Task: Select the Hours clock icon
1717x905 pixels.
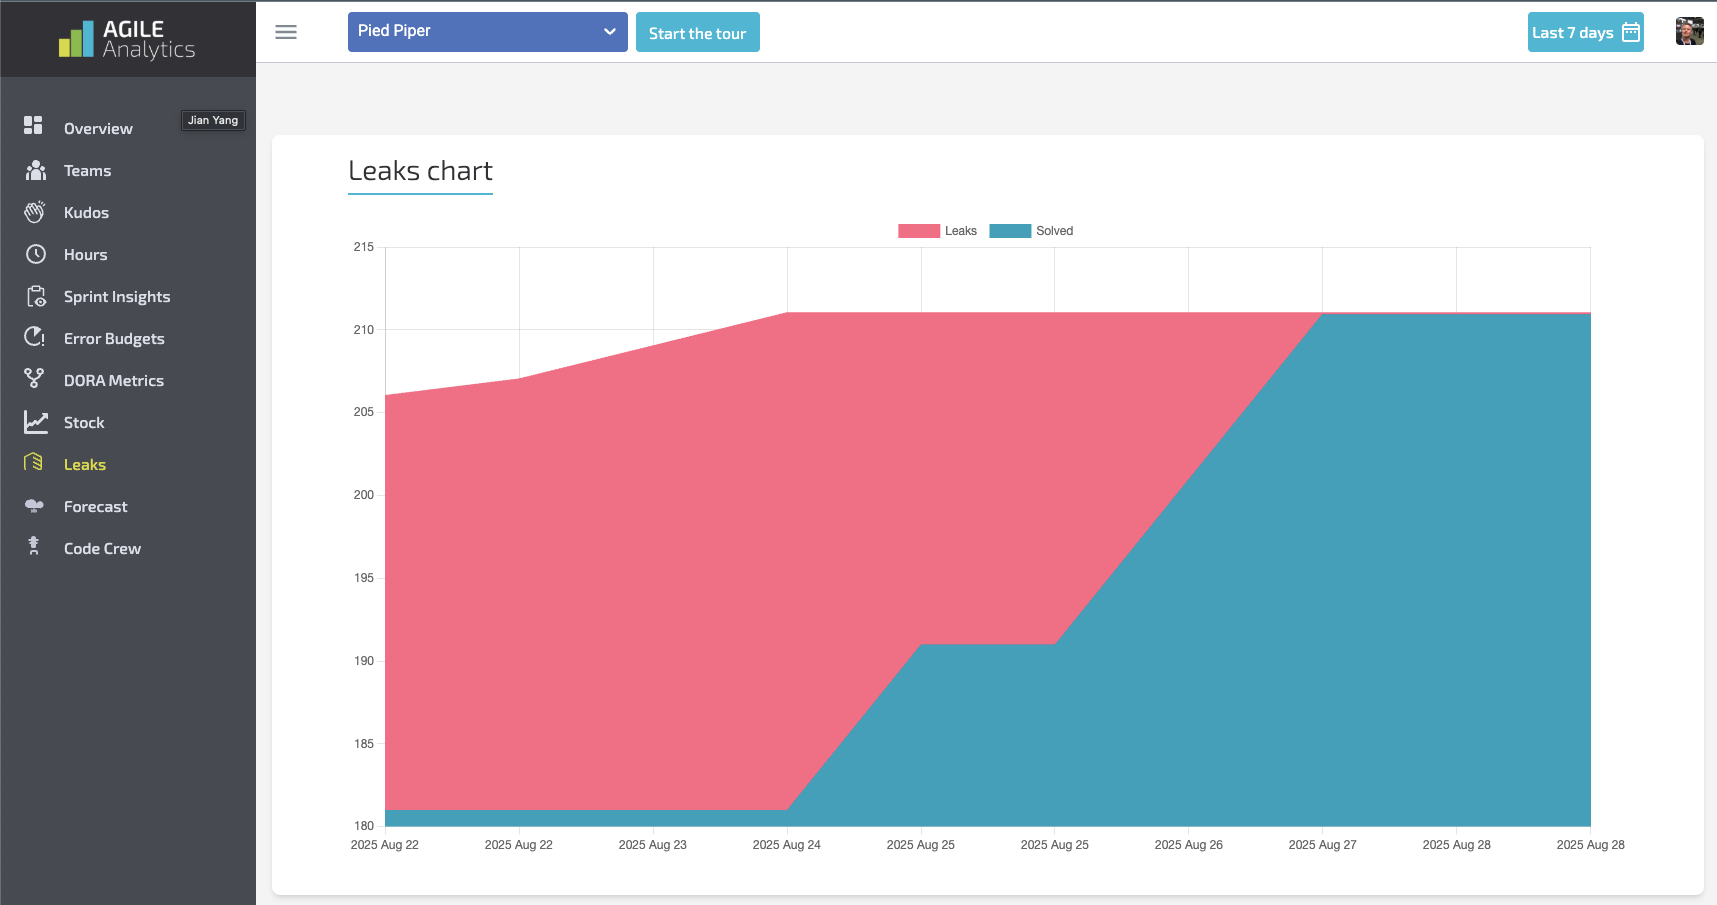Action: point(36,254)
